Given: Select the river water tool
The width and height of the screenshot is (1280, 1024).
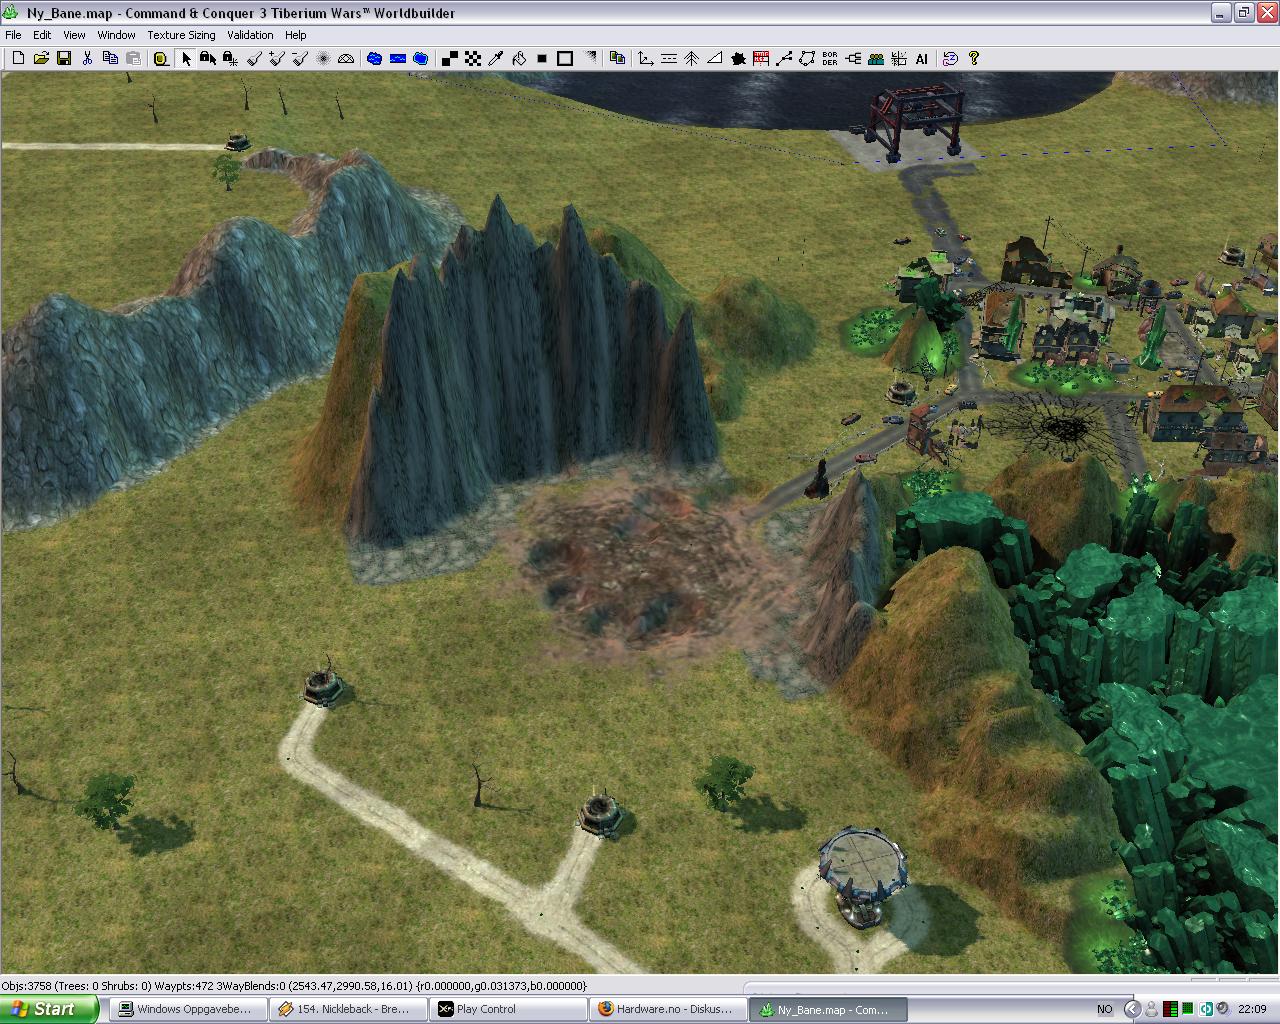Looking at the screenshot, I should 397,59.
